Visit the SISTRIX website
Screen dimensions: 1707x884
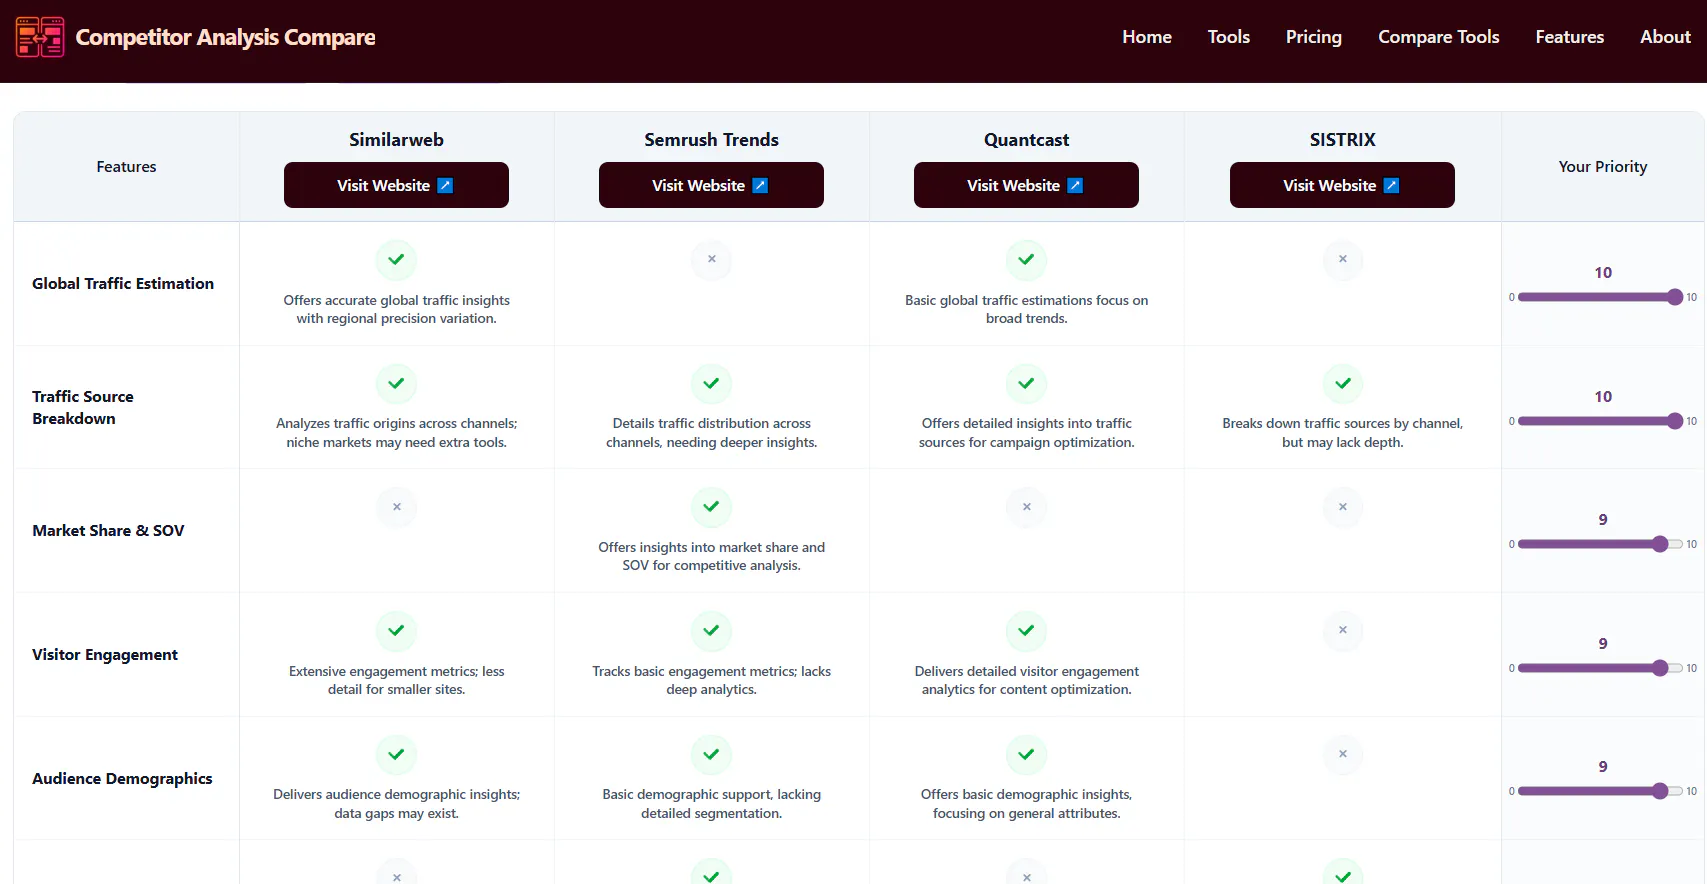[1342, 185]
